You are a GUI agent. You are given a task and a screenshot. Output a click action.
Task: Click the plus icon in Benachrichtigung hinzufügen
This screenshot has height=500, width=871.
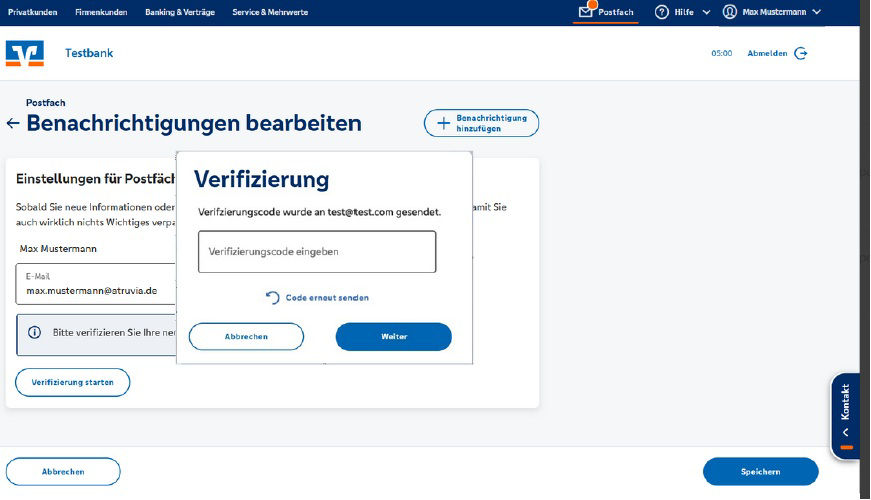click(443, 123)
